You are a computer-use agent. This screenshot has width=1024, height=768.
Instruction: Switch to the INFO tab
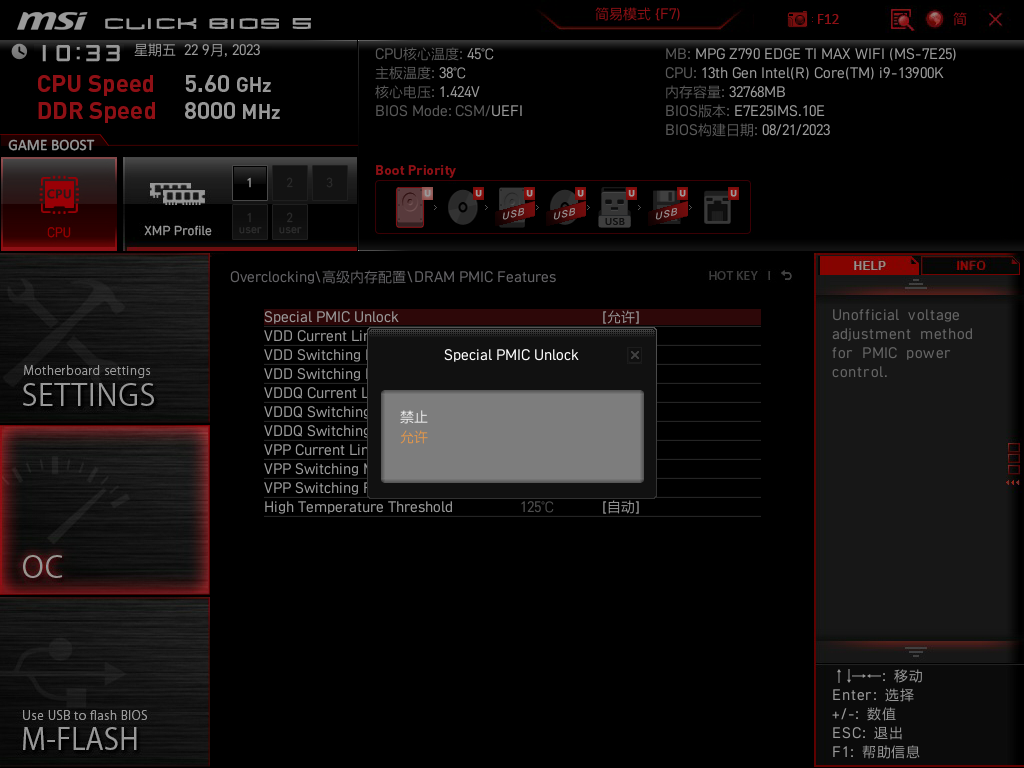pos(970,266)
